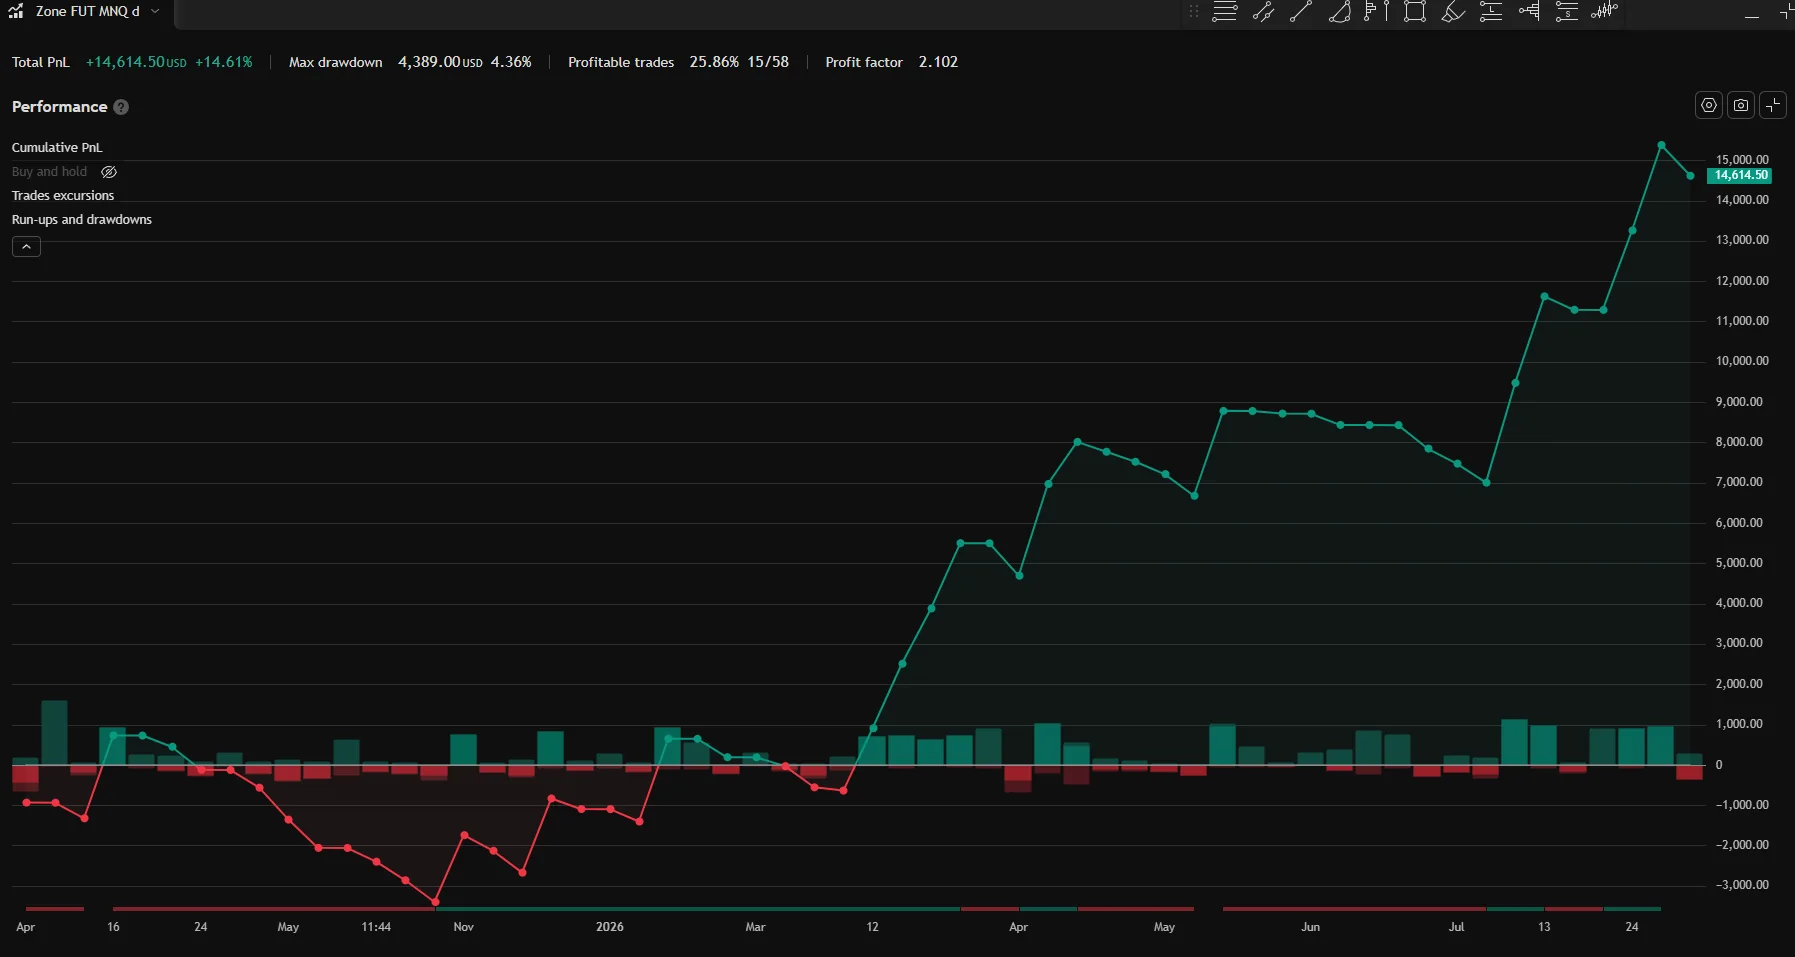Image resolution: width=1795 pixels, height=957 pixels.
Task: Toggle fullscreen for the Performance chart
Action: pyautogui.click(x=1773, y=105)
